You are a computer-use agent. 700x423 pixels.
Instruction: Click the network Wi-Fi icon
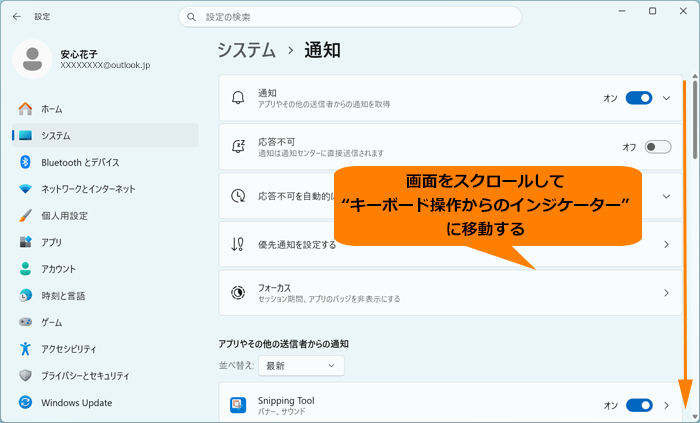25,189
